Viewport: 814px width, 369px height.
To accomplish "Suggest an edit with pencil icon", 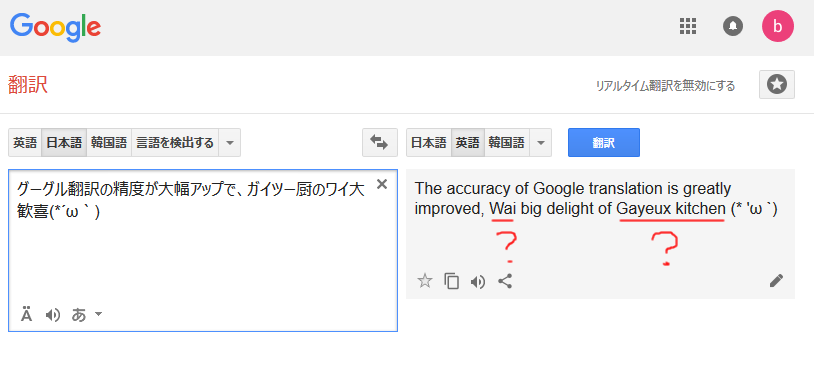I will click(776, 281).
